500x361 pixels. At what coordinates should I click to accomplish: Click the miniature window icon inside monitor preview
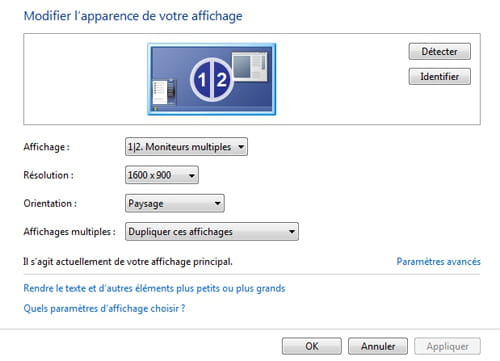click(x=250, y=66)
